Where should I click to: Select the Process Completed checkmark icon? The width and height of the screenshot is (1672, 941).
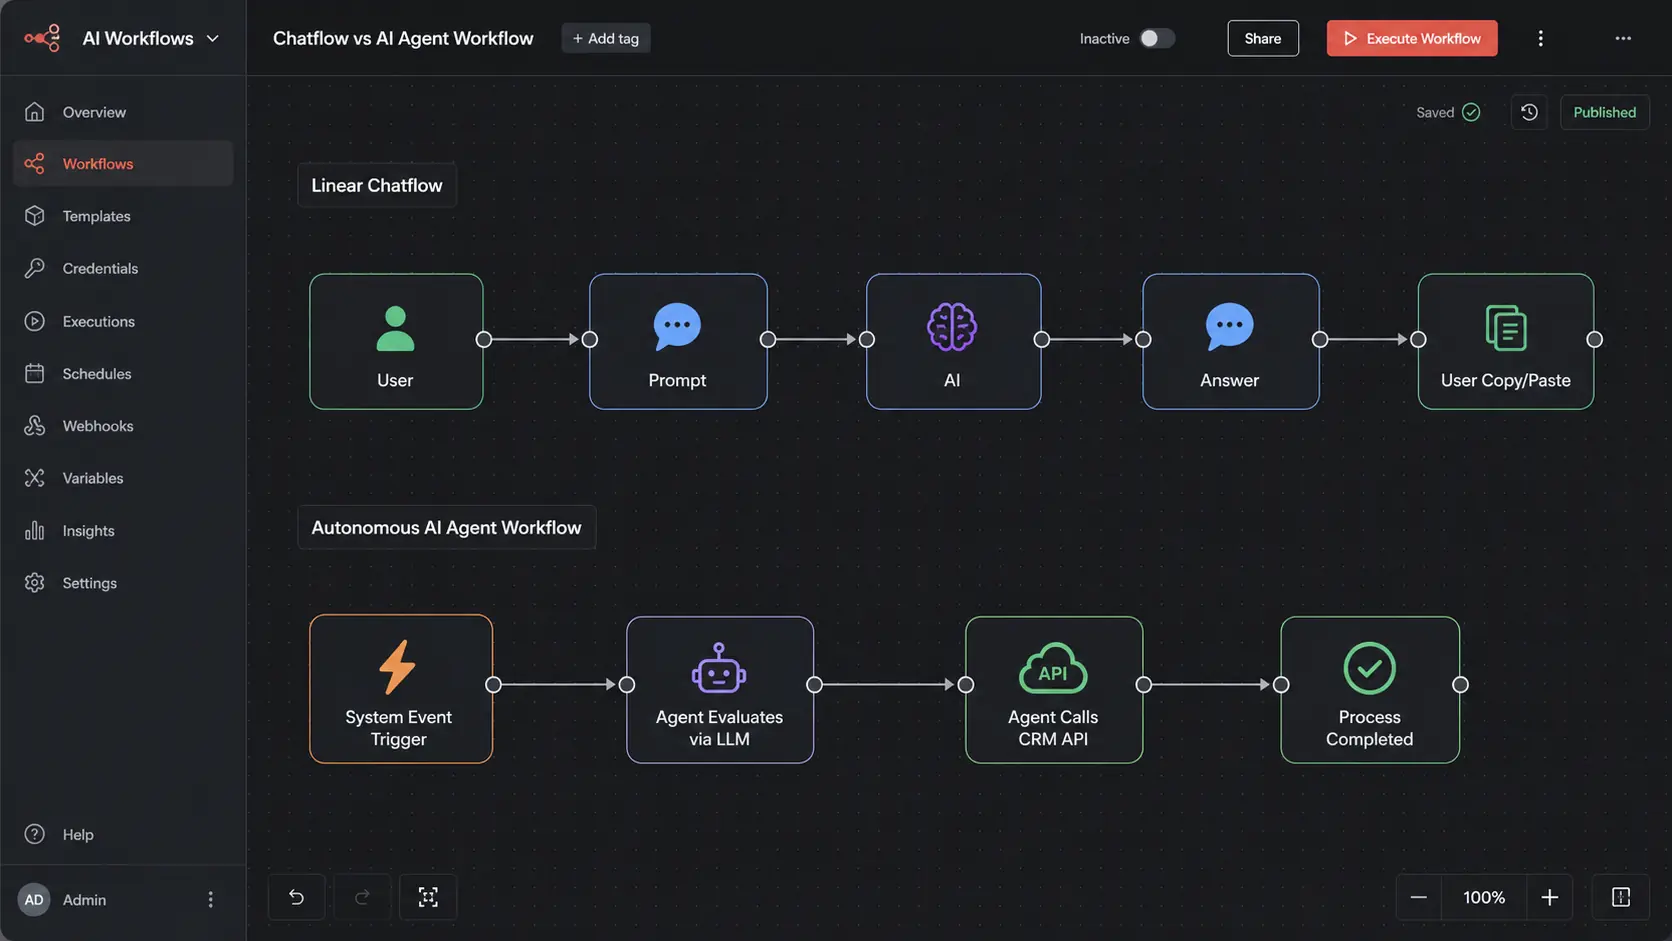[x=1369, y=668]
